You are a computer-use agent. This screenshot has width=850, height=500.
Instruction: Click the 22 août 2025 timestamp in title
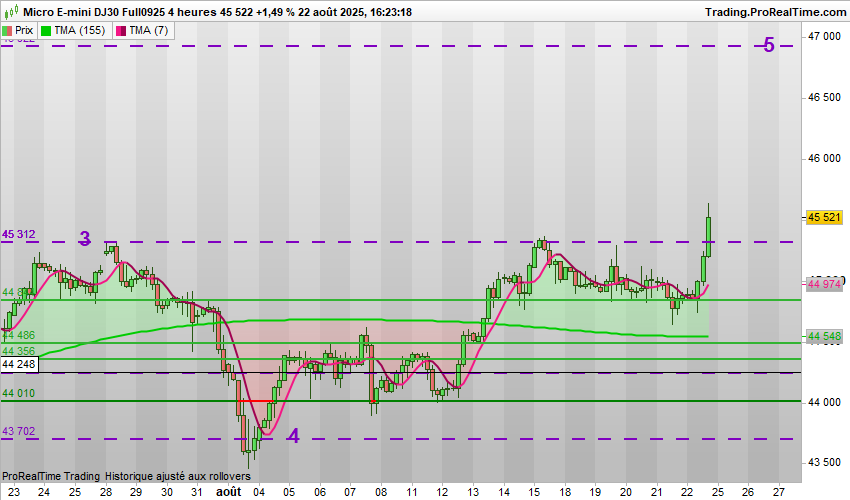pyautogui.click(x=331, y=12)
